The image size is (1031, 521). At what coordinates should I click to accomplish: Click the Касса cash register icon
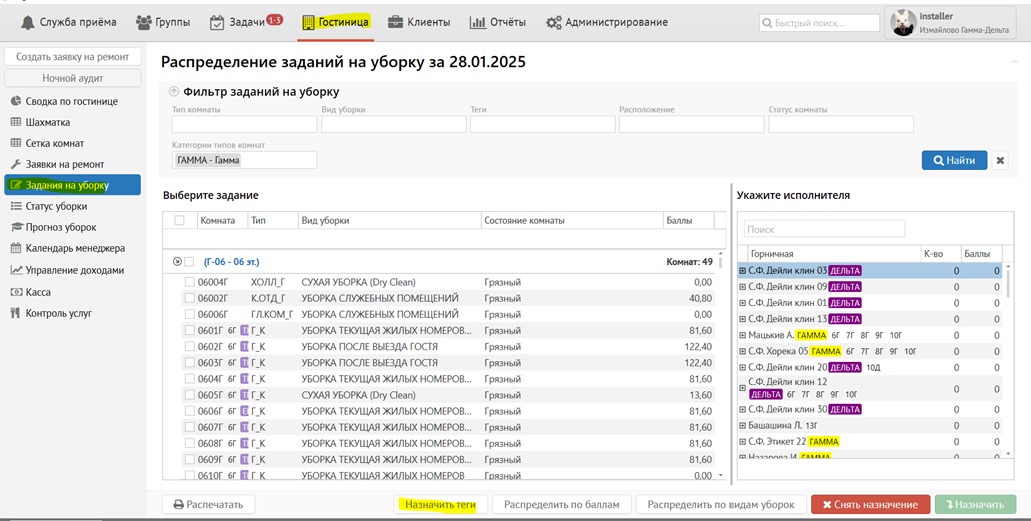point(16,292)
